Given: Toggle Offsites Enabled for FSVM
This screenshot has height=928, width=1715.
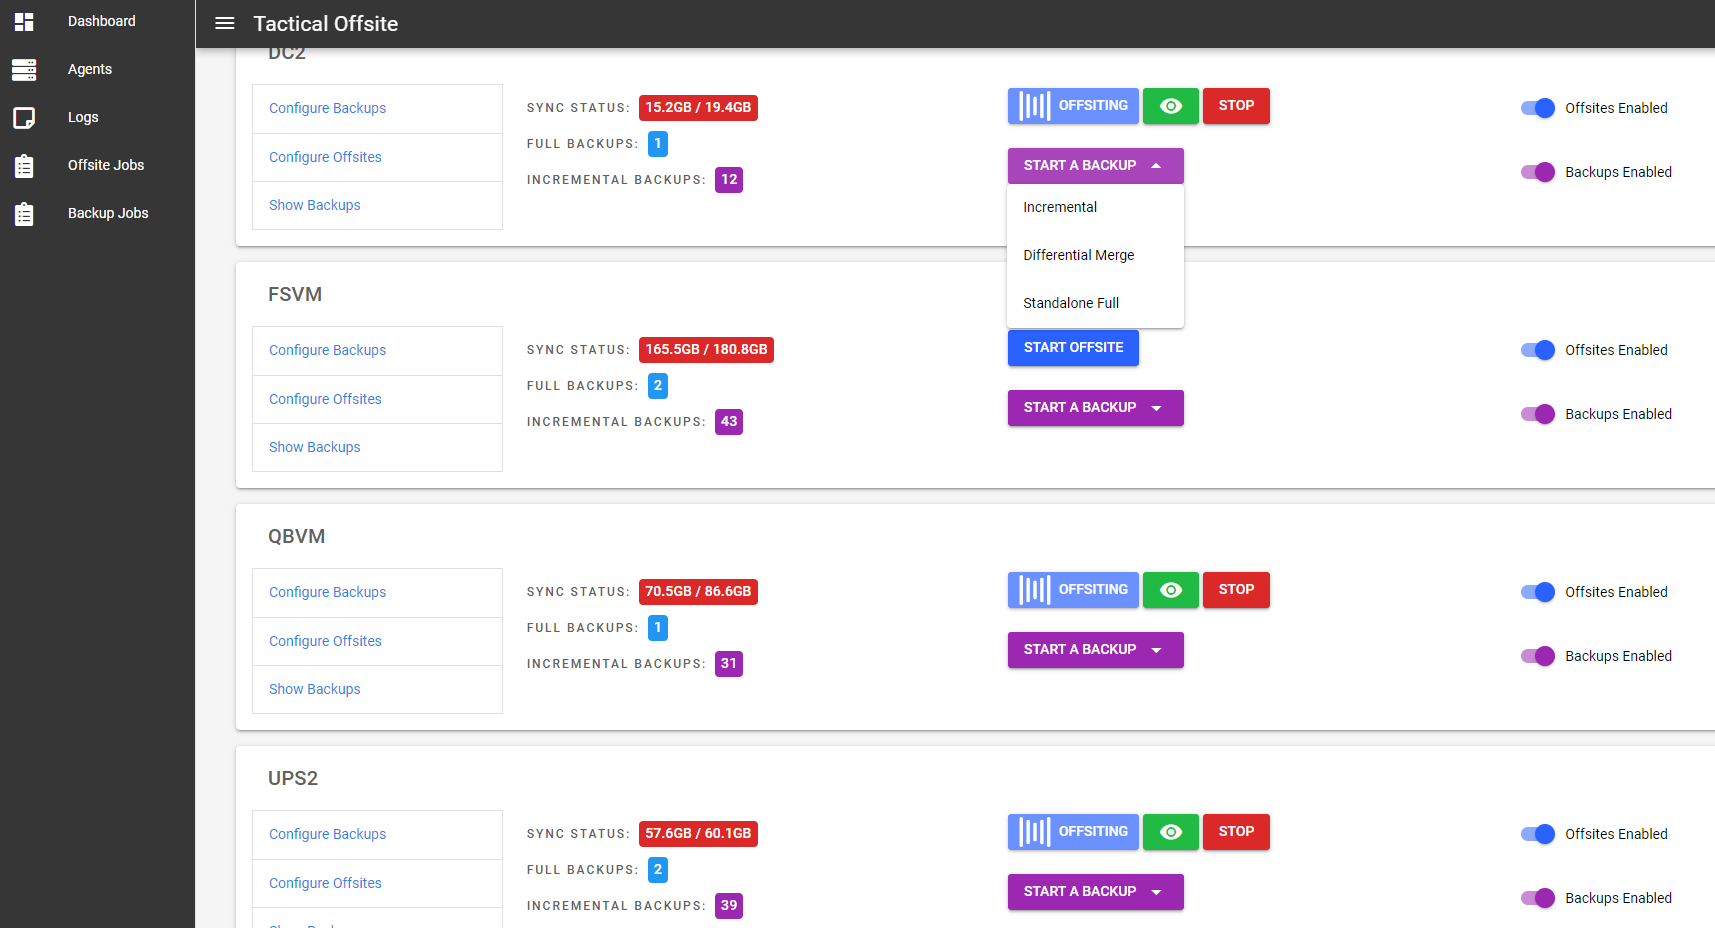Looking at the screenshot, I should (1538, 350).
